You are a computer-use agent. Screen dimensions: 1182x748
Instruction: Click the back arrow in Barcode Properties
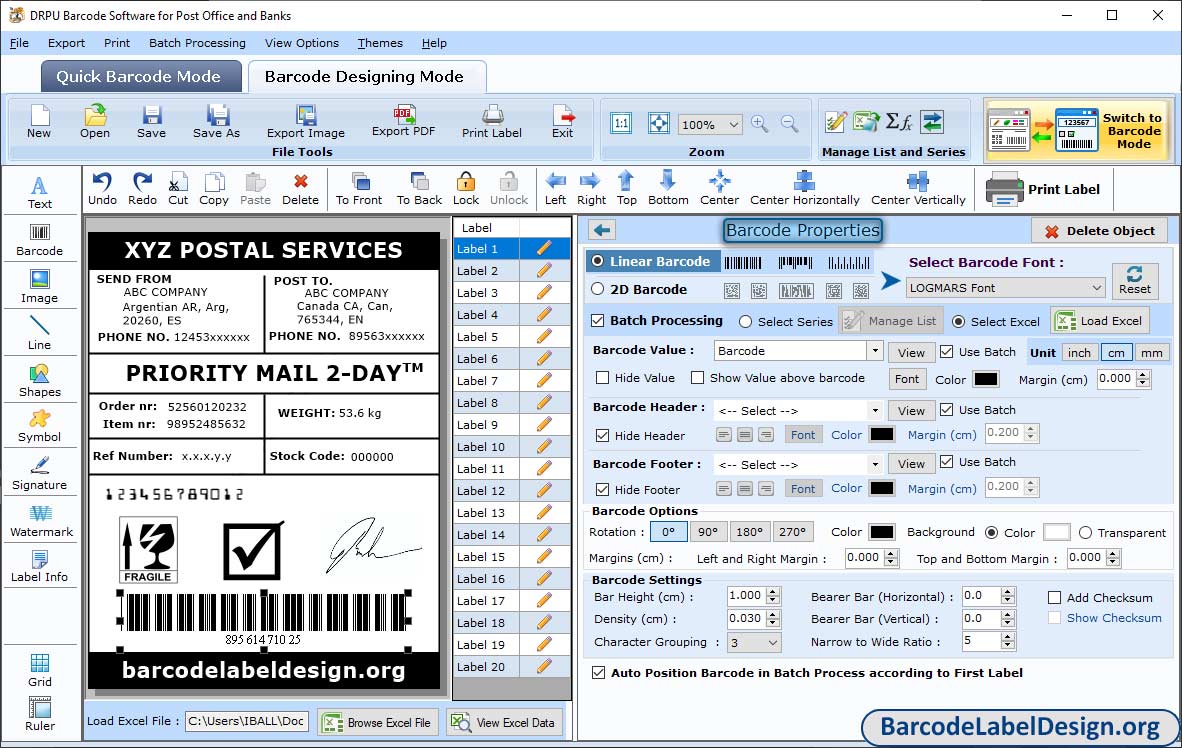pyautogui.click(x=602, y=230)
